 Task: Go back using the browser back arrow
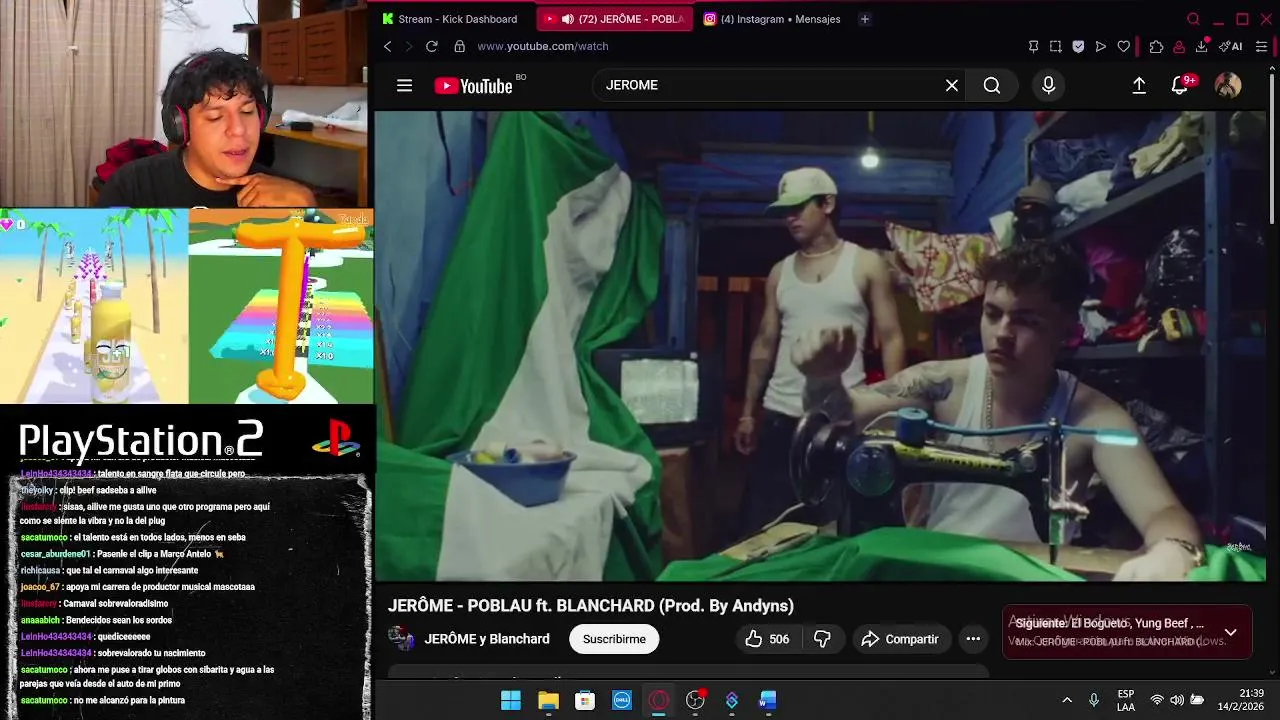388,46
